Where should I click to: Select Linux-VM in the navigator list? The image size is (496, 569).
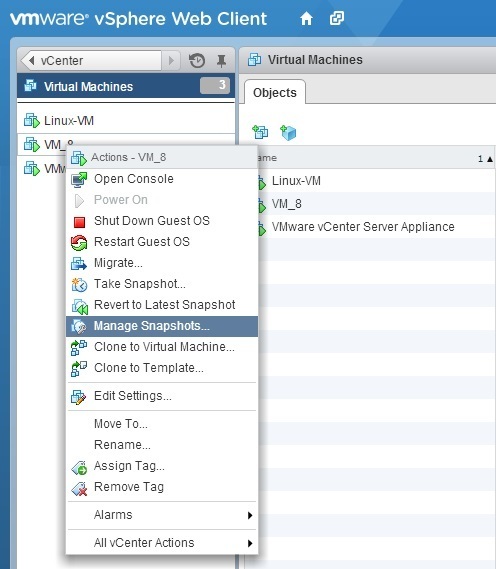(x=126, y=120)
